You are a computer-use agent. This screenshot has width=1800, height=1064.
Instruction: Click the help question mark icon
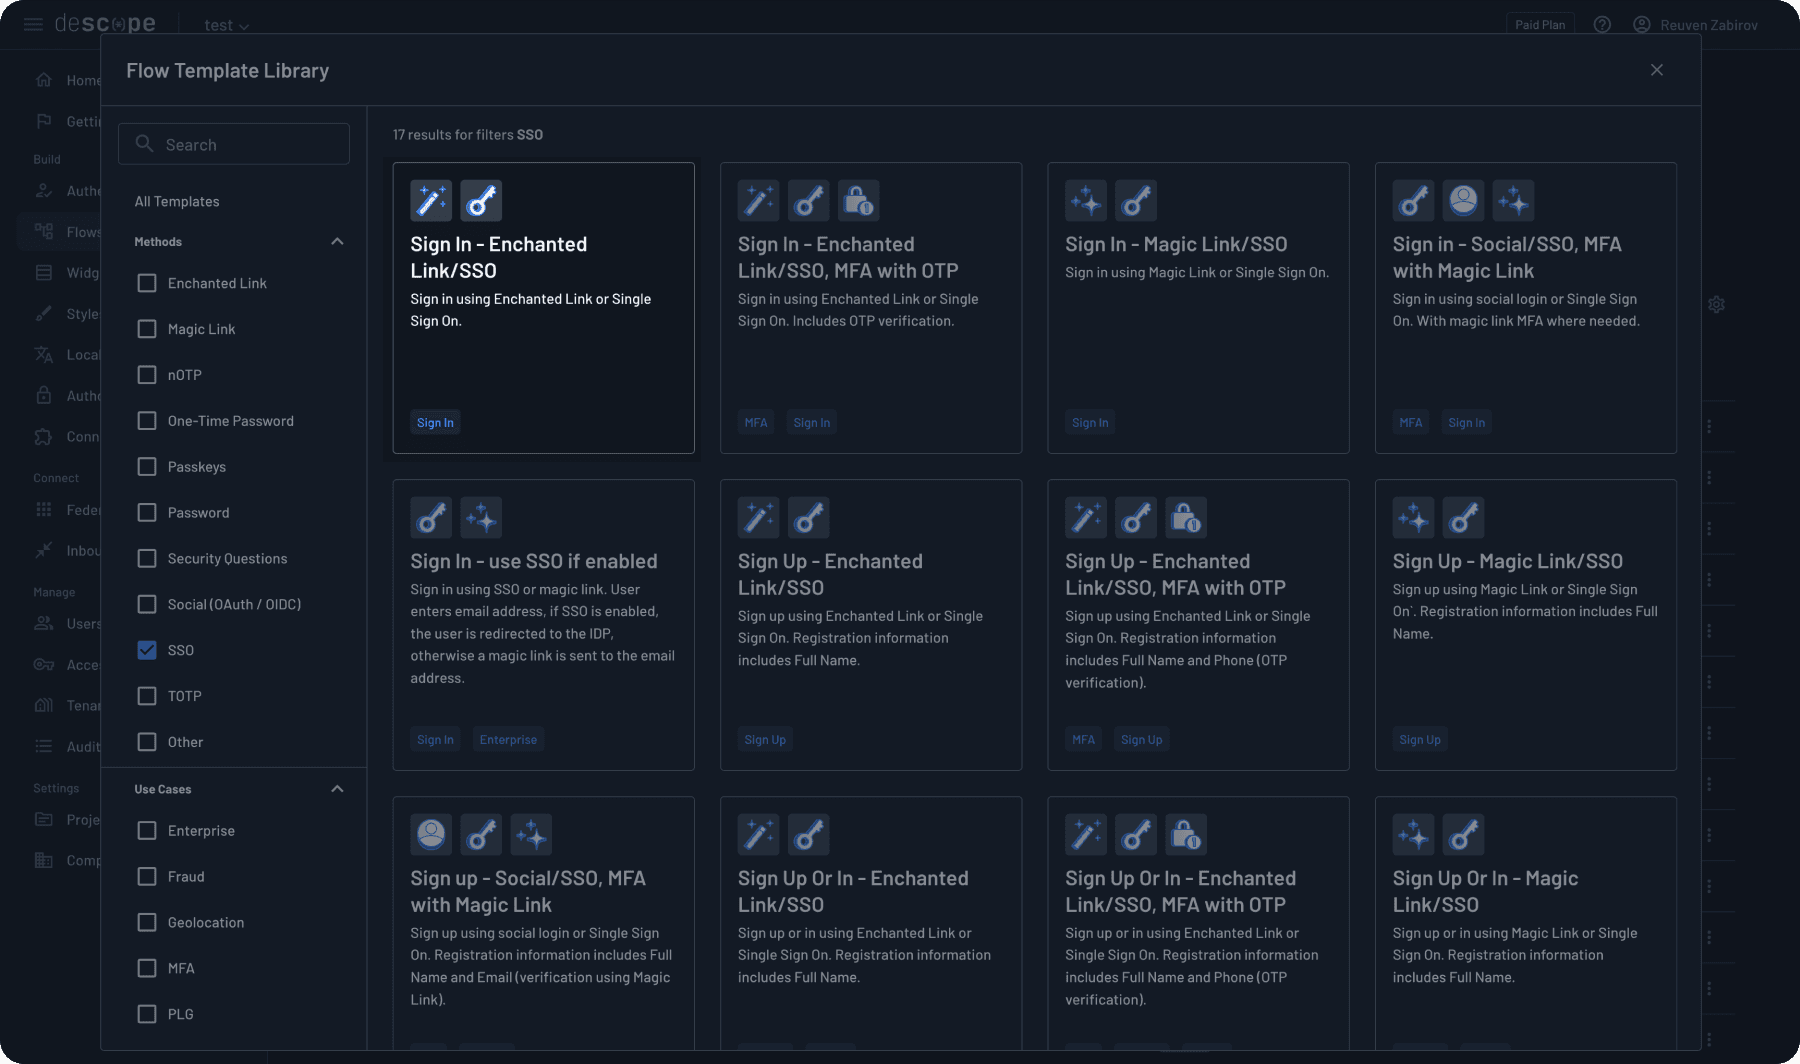coord(1602,25)
